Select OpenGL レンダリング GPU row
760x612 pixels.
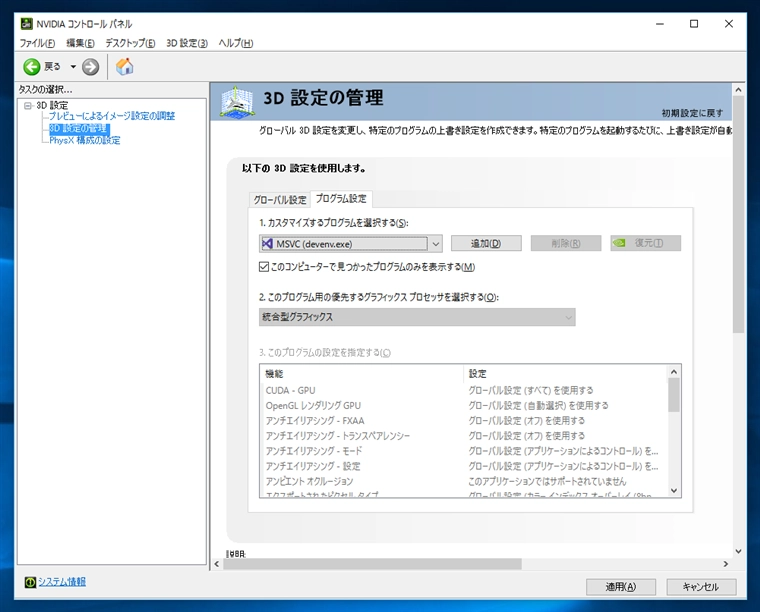pos(464,406)
